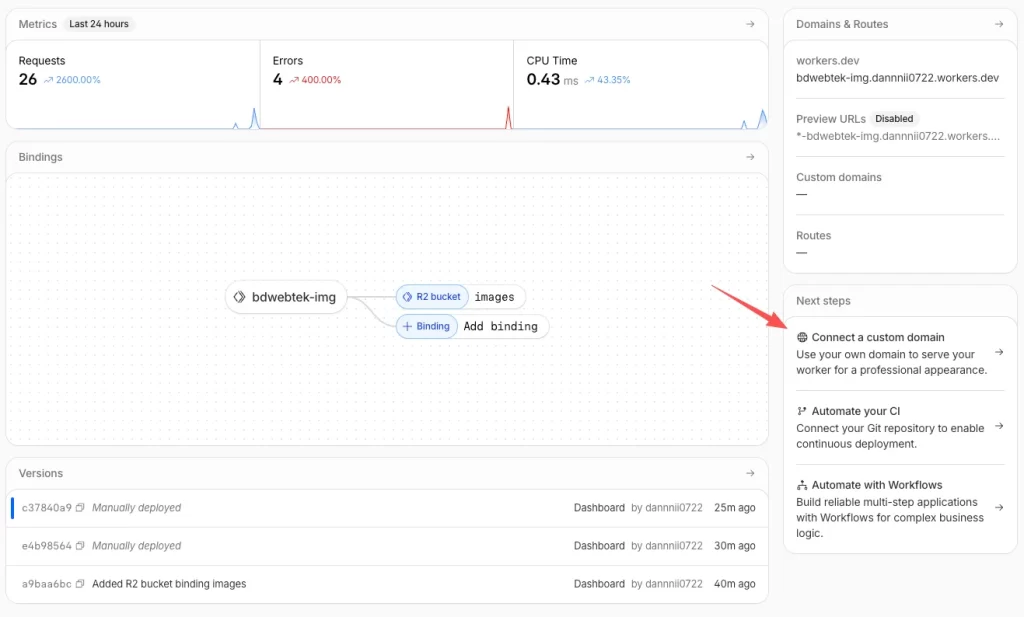
Task: Open the CPU Time metric card
Action: [x=641, y=85]
